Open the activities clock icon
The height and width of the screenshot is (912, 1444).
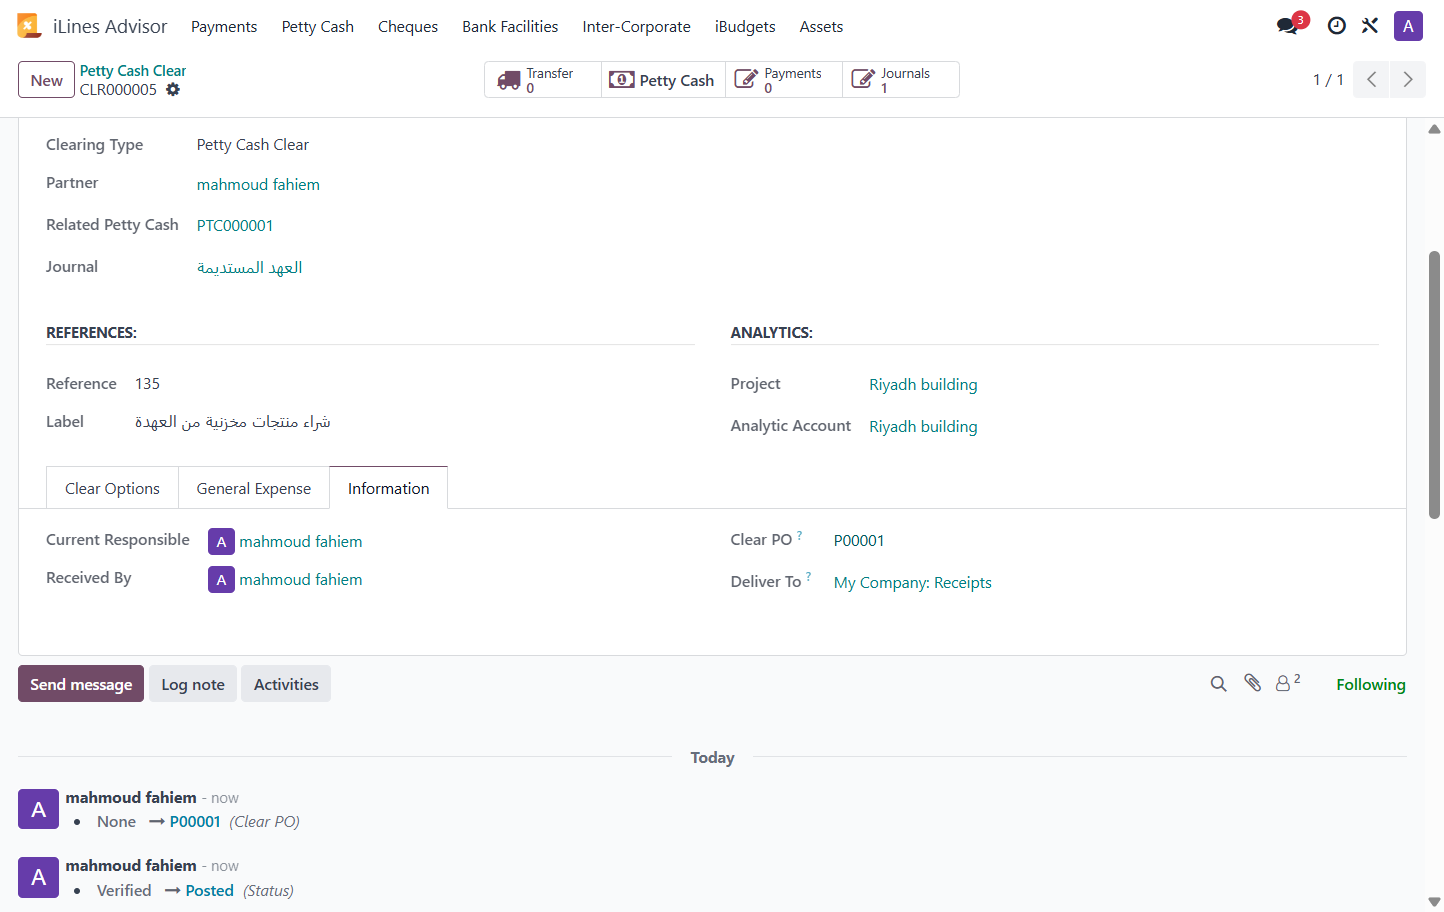[x=1336, y=26]
